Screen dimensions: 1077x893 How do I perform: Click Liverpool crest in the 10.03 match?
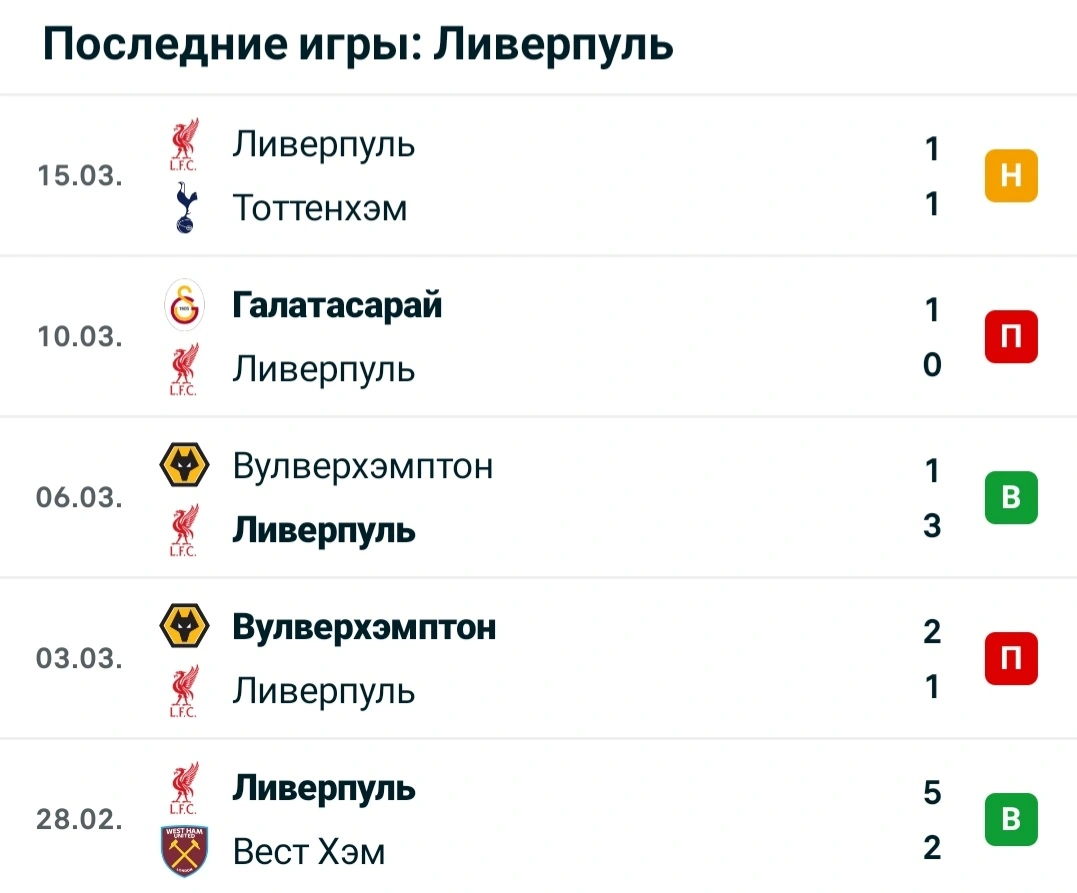184,369
